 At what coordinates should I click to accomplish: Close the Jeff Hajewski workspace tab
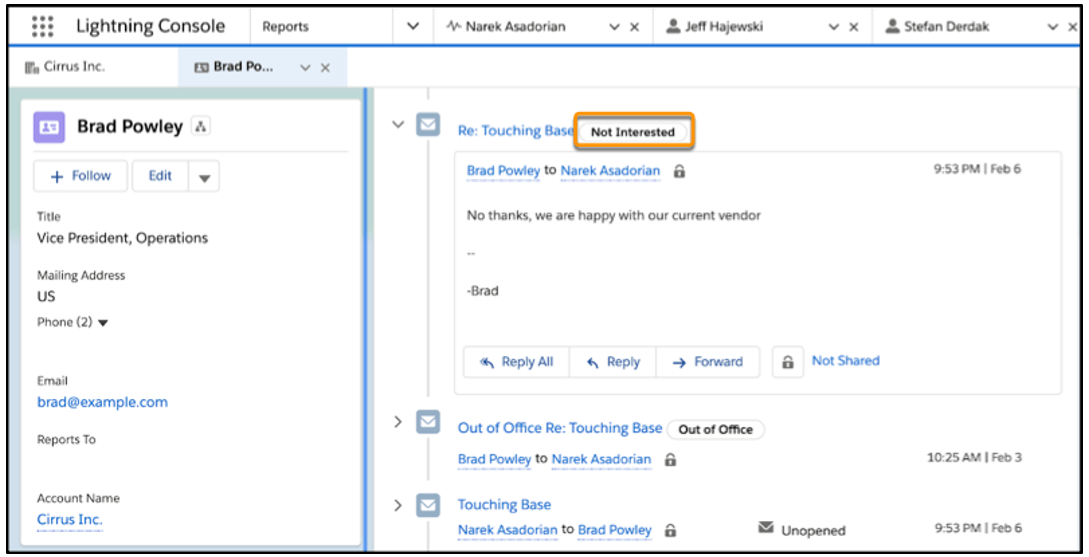854,27
